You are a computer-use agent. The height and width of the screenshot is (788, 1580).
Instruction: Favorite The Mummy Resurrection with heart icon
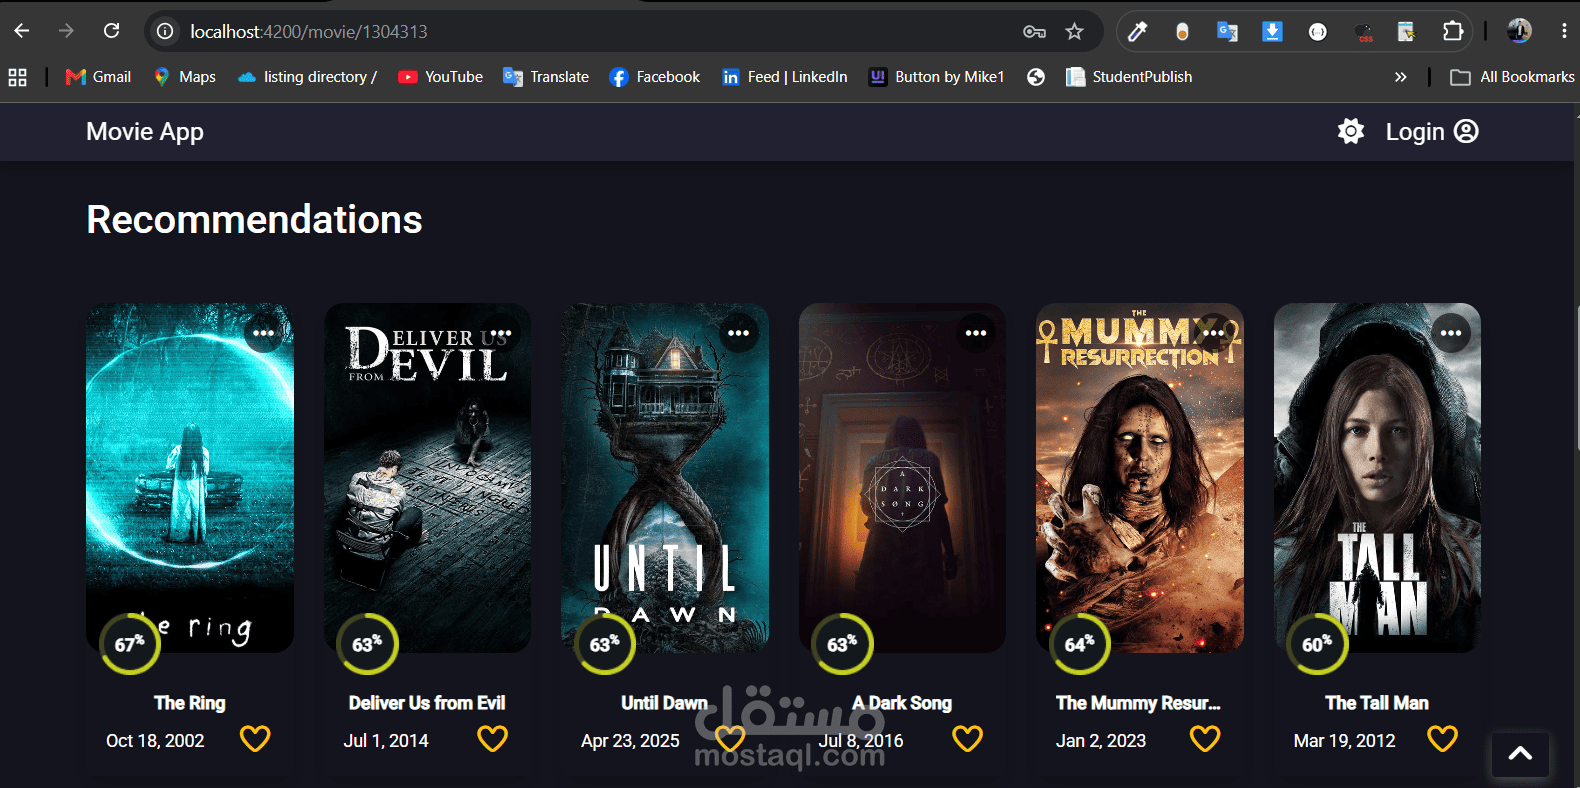(1205, 739)
